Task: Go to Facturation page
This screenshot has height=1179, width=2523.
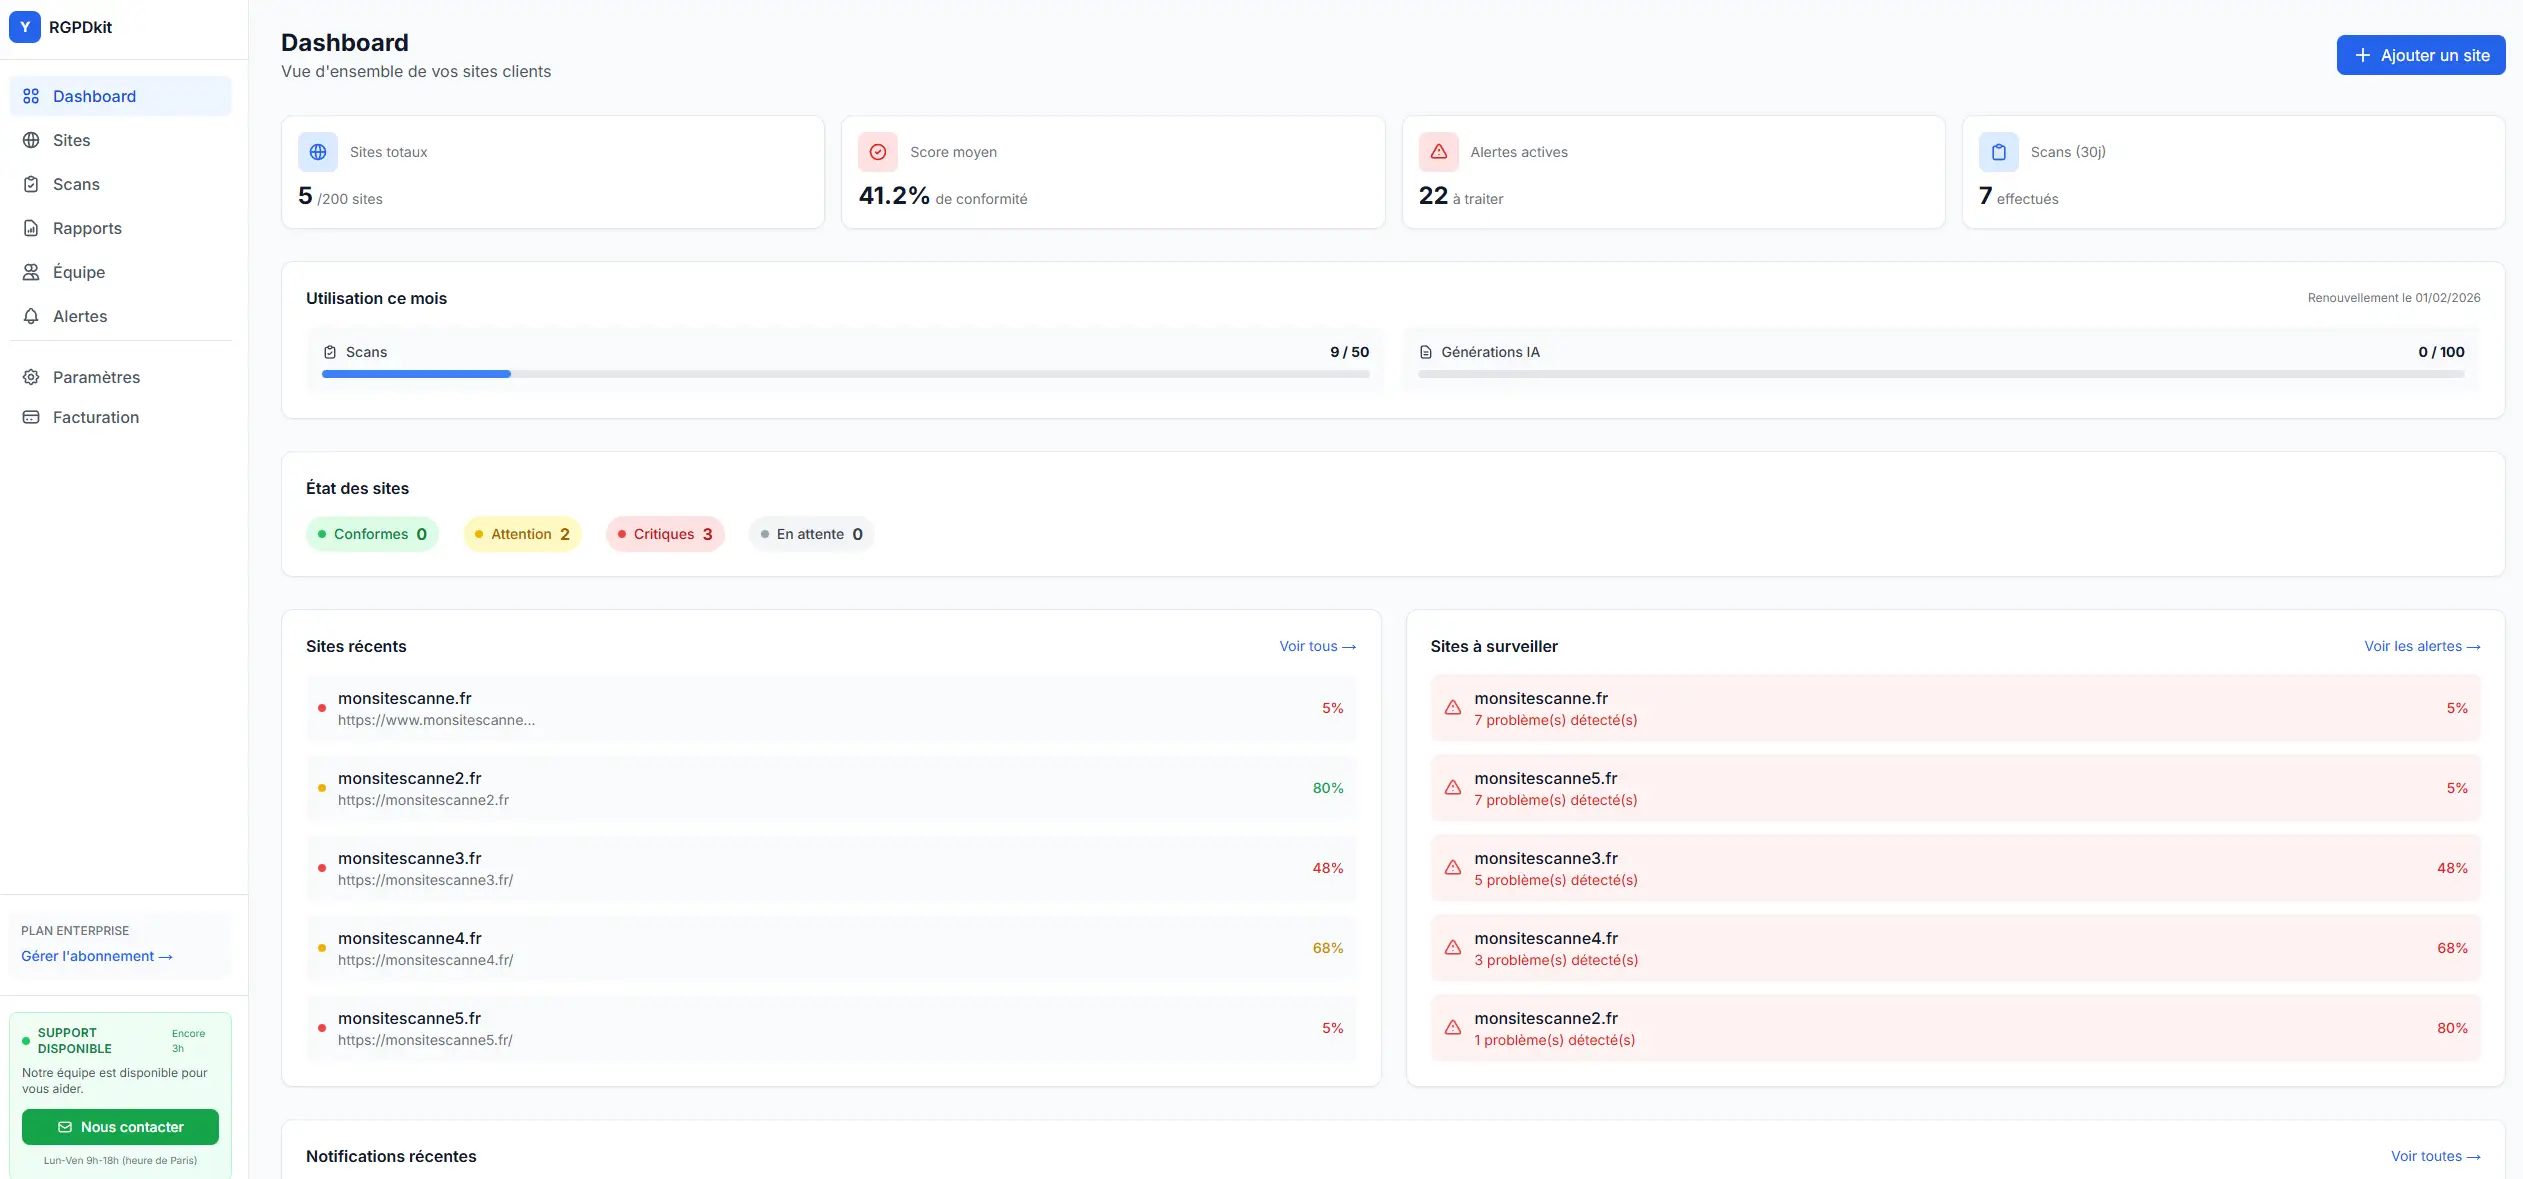Action: click(x=120, y=417)
